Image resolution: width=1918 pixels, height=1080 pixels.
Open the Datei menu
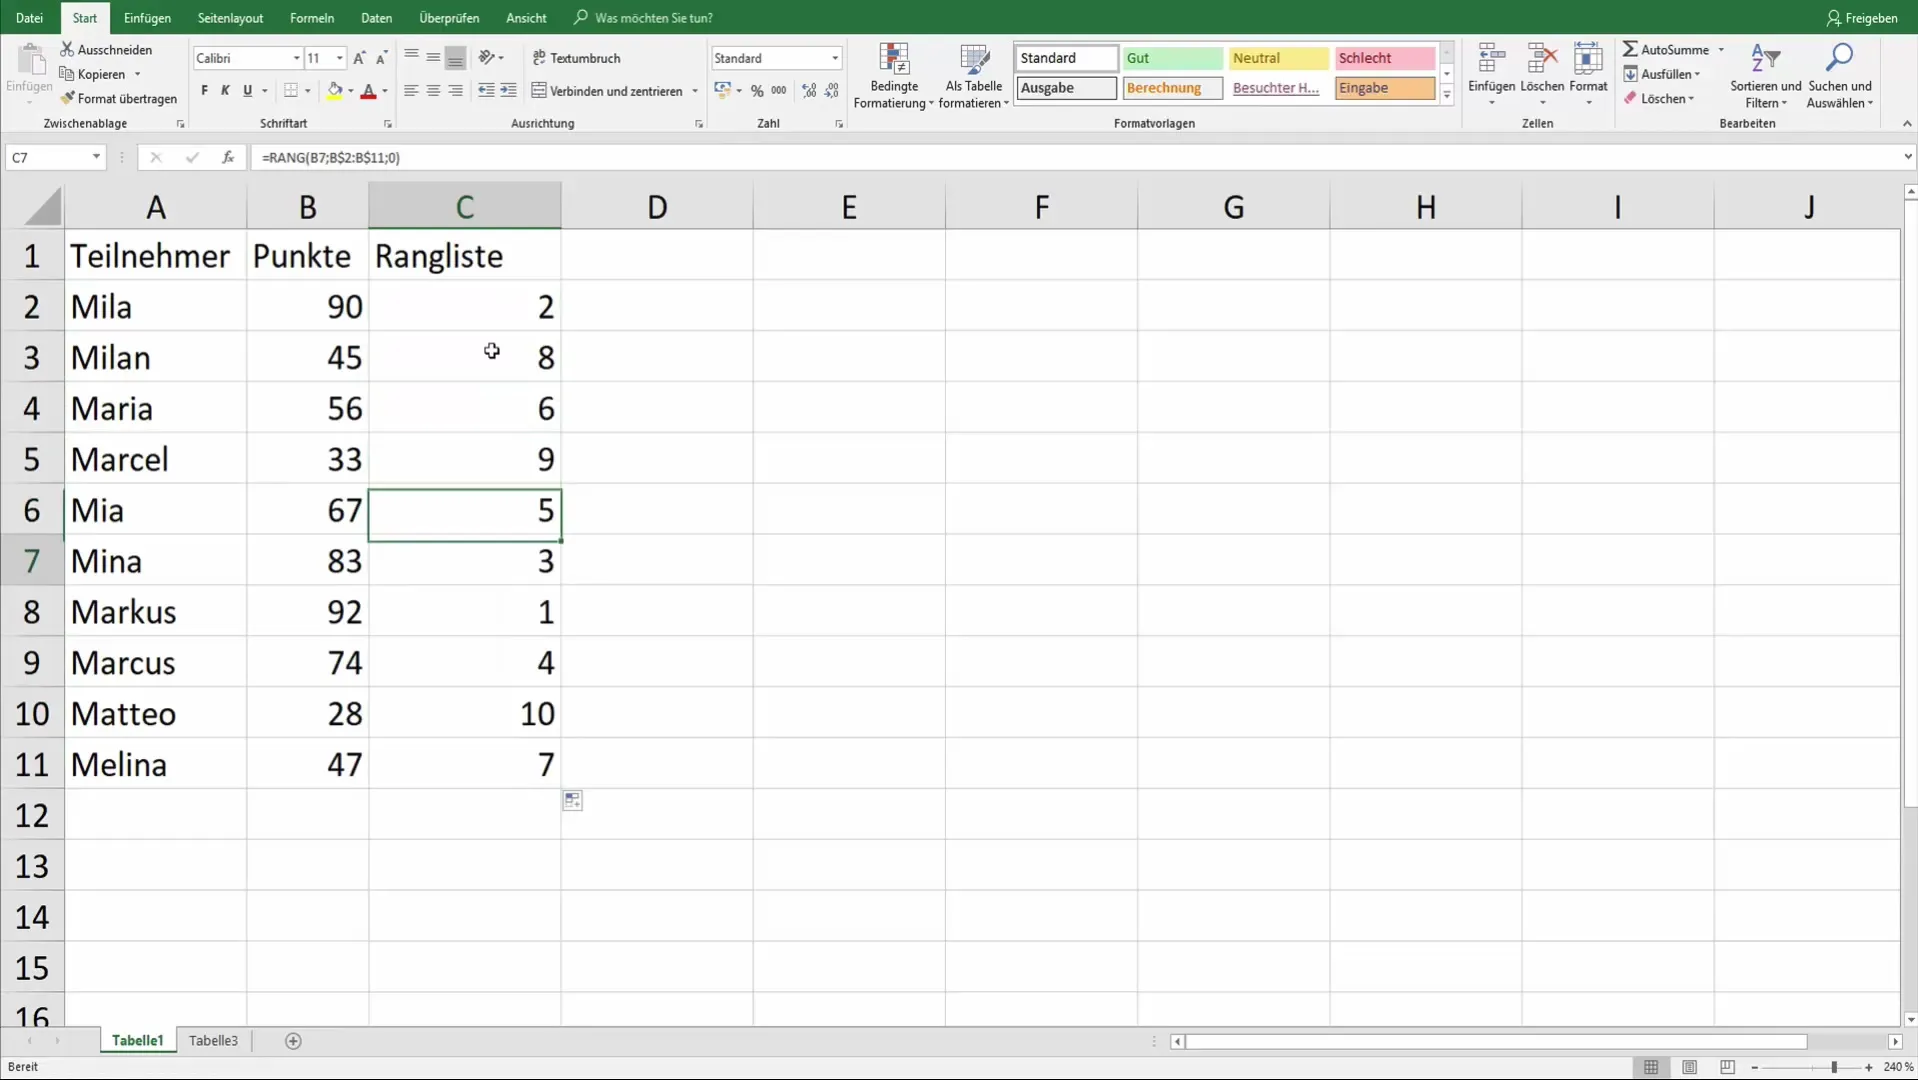point(29,18)
